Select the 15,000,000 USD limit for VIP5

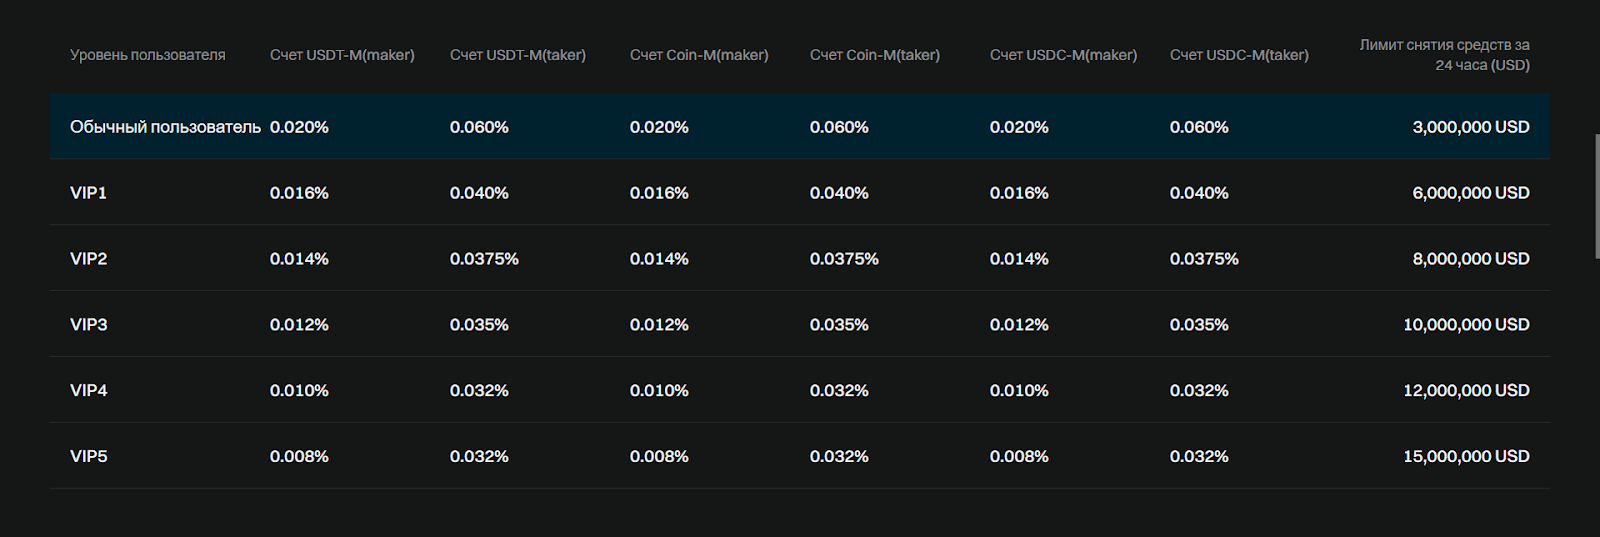pos(1466,457)
